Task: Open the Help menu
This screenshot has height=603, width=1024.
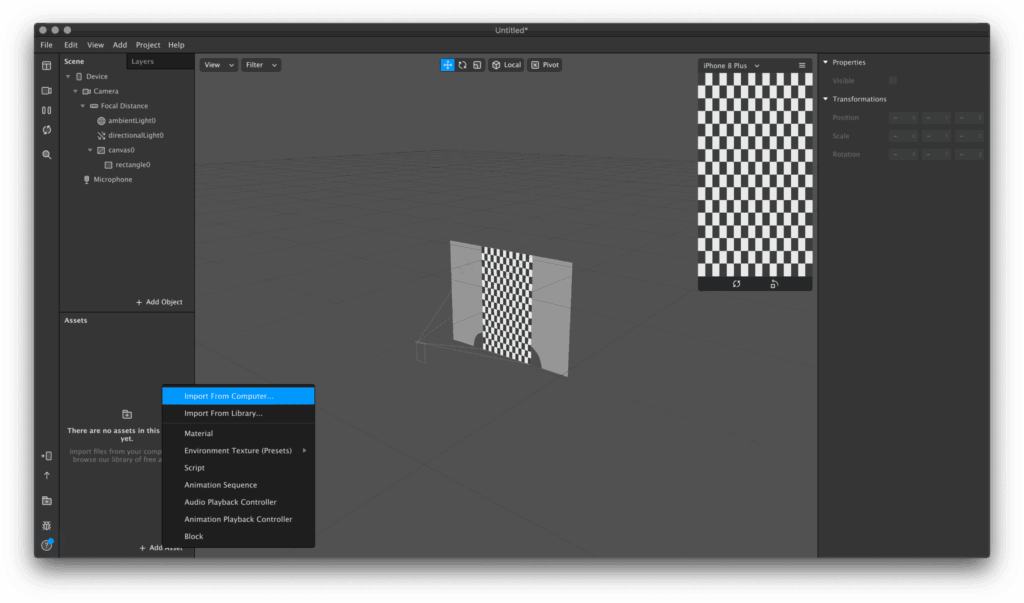Action: point(176,45)
